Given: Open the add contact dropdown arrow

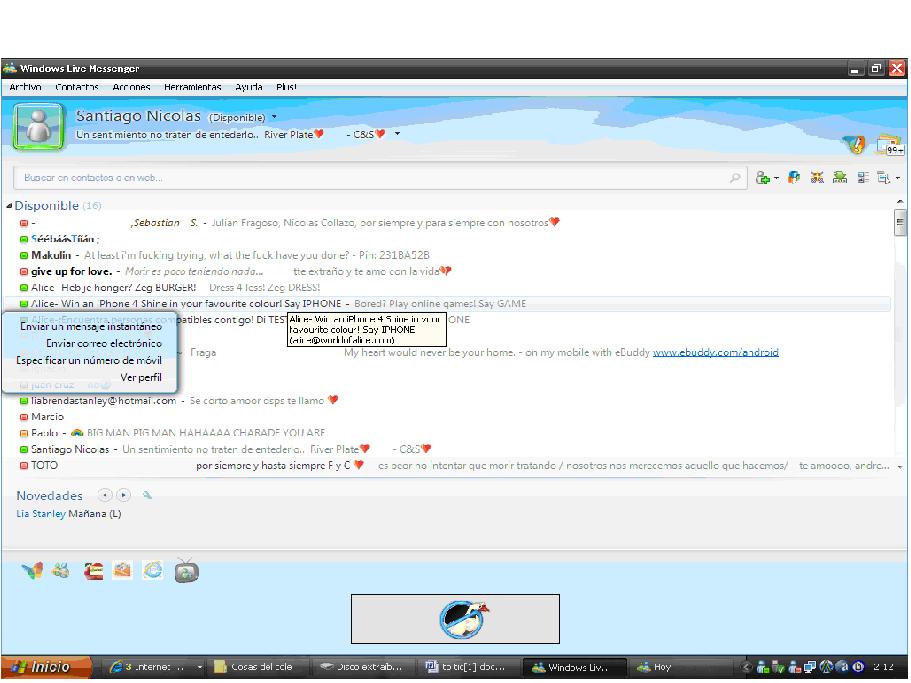Looking at the screenshot, I should pos(776,178).
